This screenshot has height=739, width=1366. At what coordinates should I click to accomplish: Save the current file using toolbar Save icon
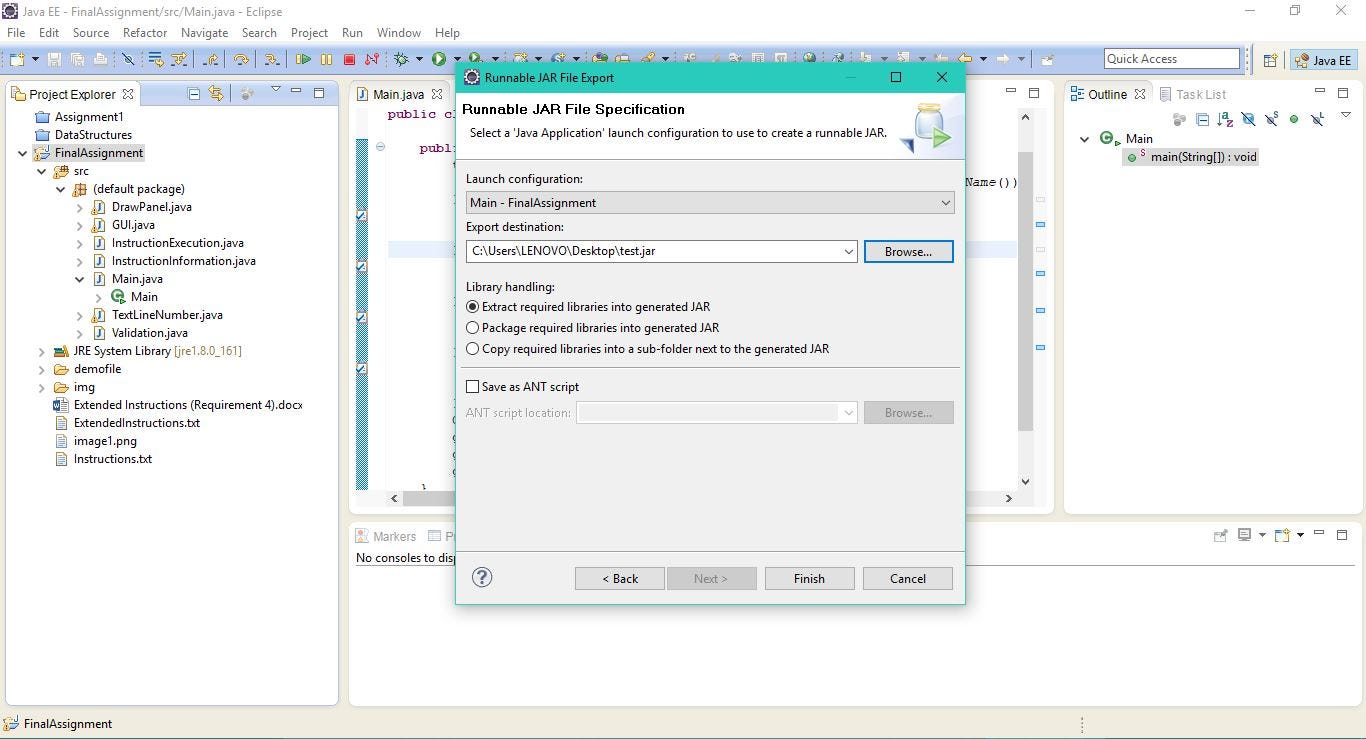point(56,59)
